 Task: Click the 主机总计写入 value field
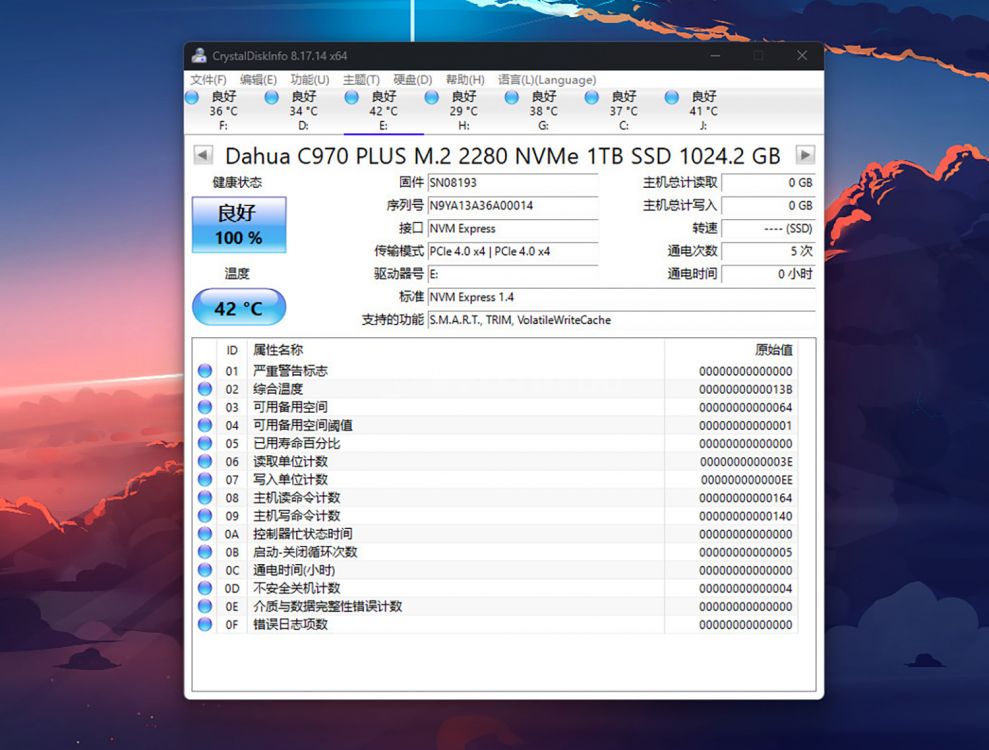pos(768,206)
